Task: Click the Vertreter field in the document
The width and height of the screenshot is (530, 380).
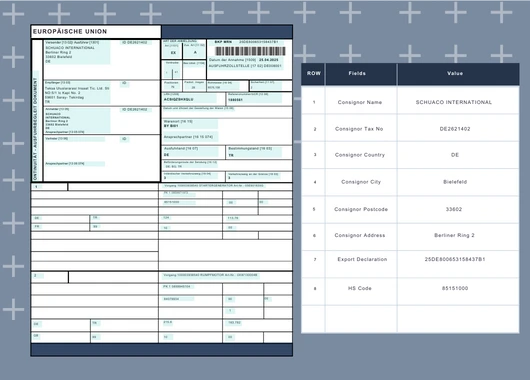Action: pos(74,139)
